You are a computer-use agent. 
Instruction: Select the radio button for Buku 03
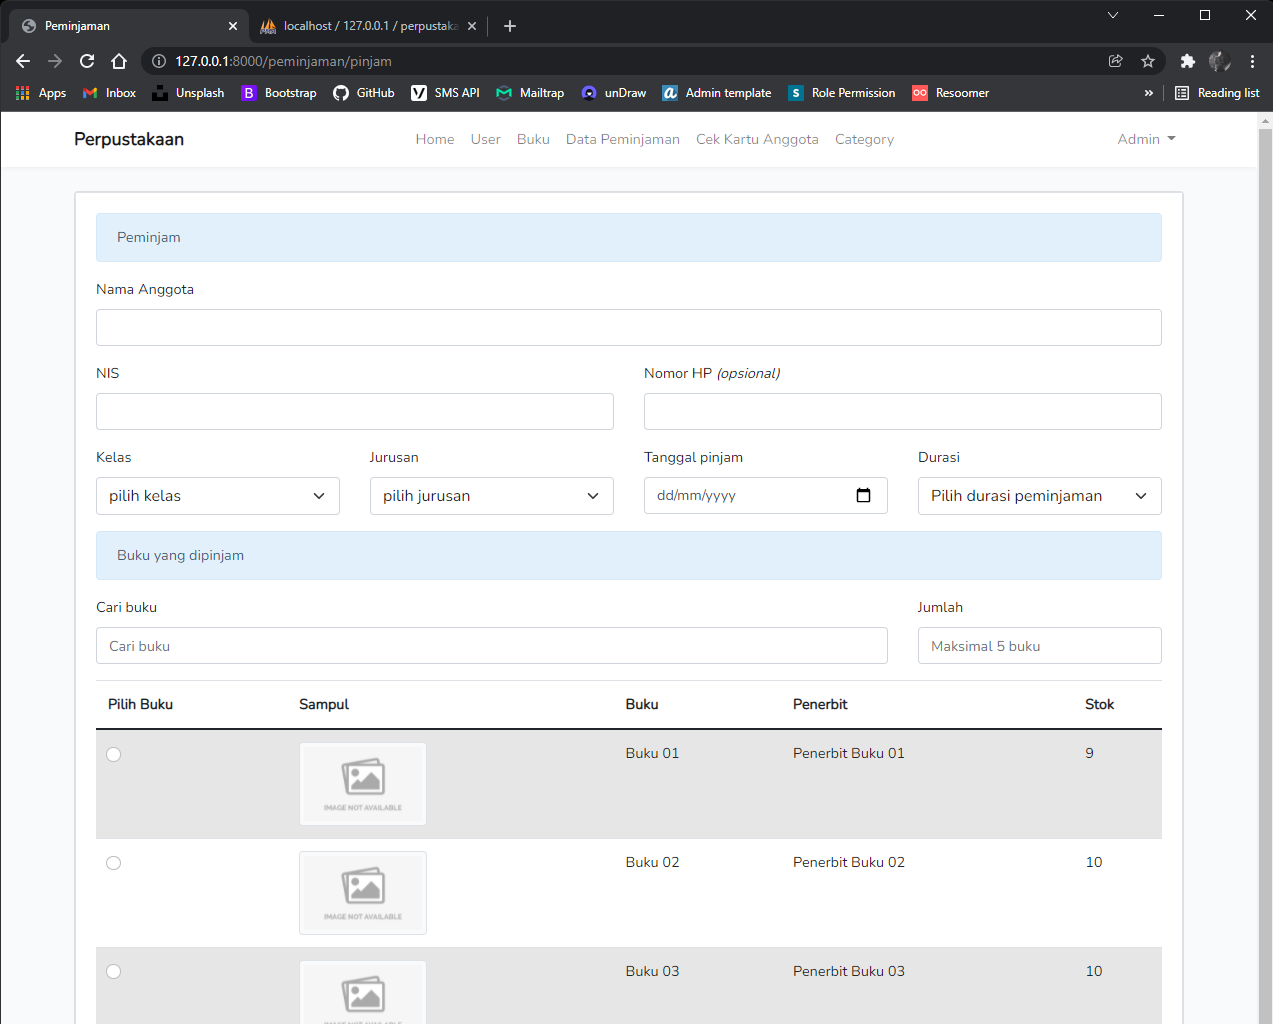tap(113, 971)
